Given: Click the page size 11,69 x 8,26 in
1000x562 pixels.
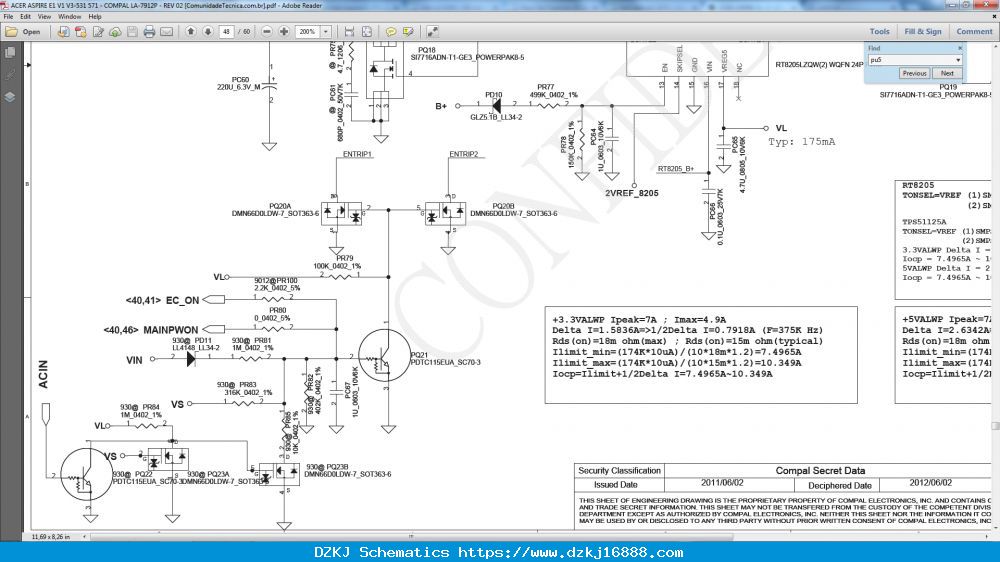Looking at the screenshot, I should (x=50, y=536).
